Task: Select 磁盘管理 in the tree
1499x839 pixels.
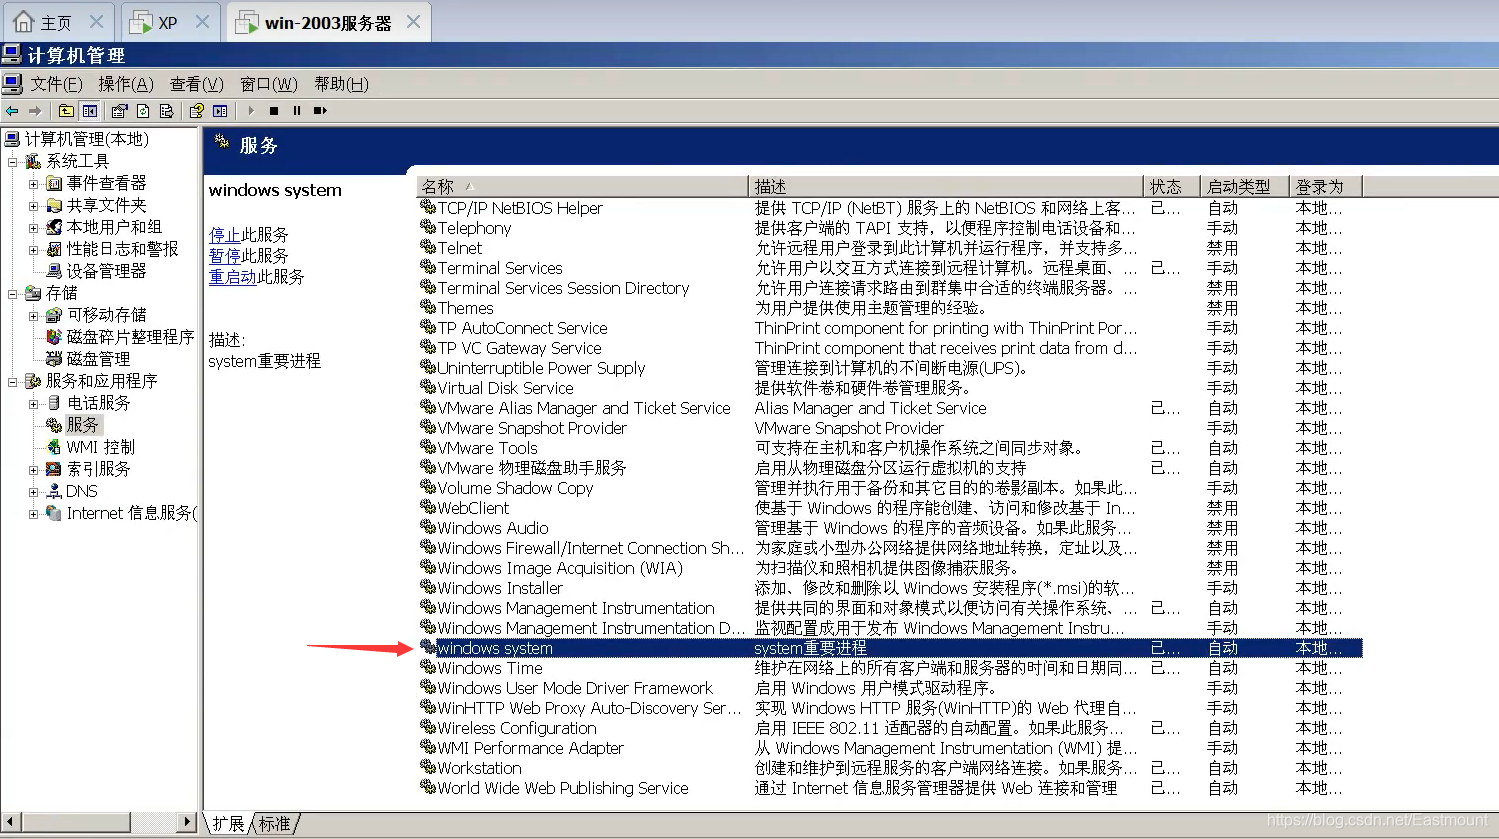Action: pyautogui.click(x=98, y=359)
